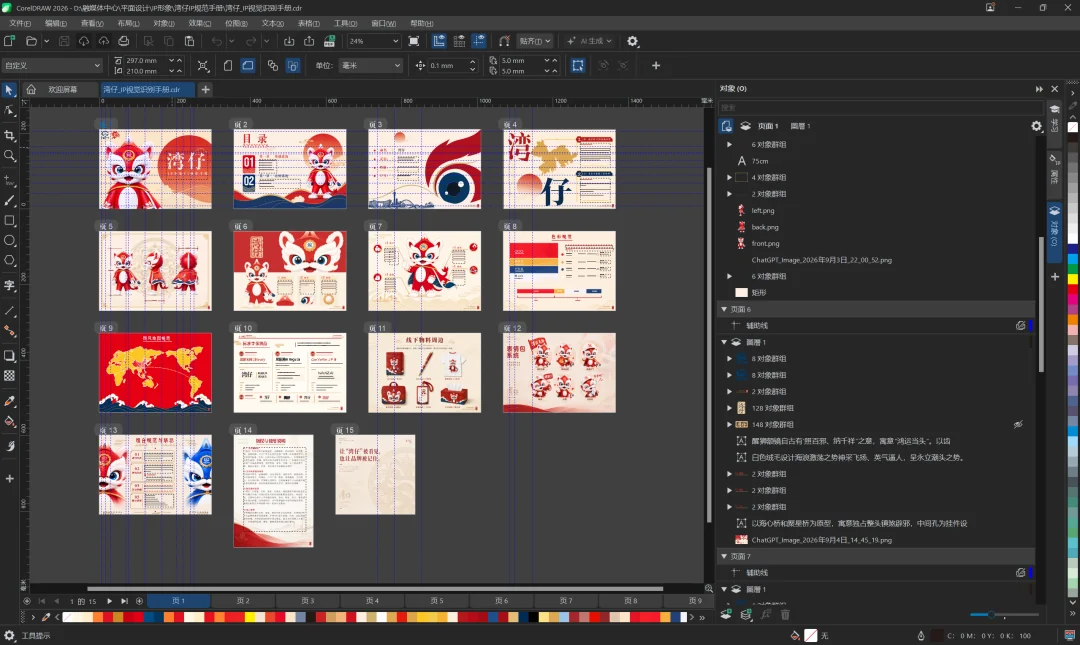
Task: Expand the 128 对象群组 group
Action: [x=729, y=408]
